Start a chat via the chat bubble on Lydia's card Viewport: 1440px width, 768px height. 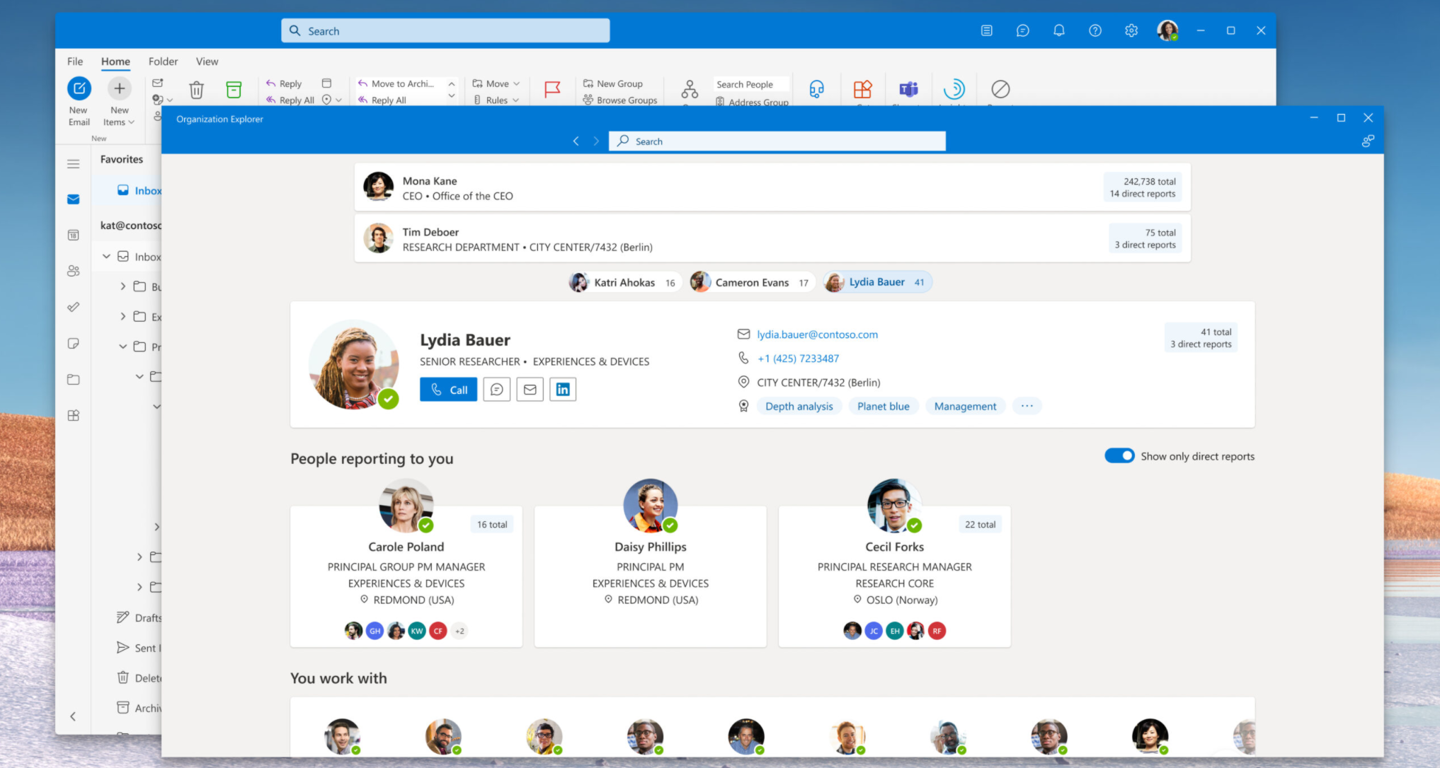point(497,389)
